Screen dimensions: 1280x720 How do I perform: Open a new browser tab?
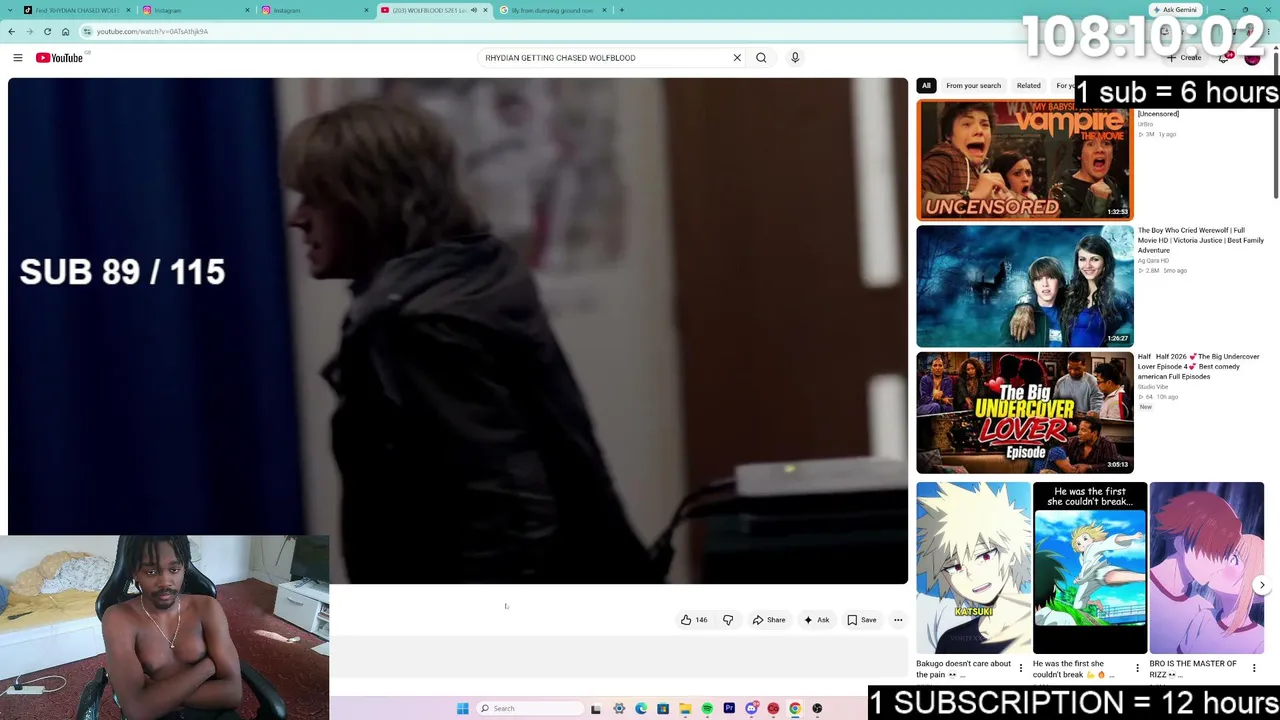click(x=621, y=10)
